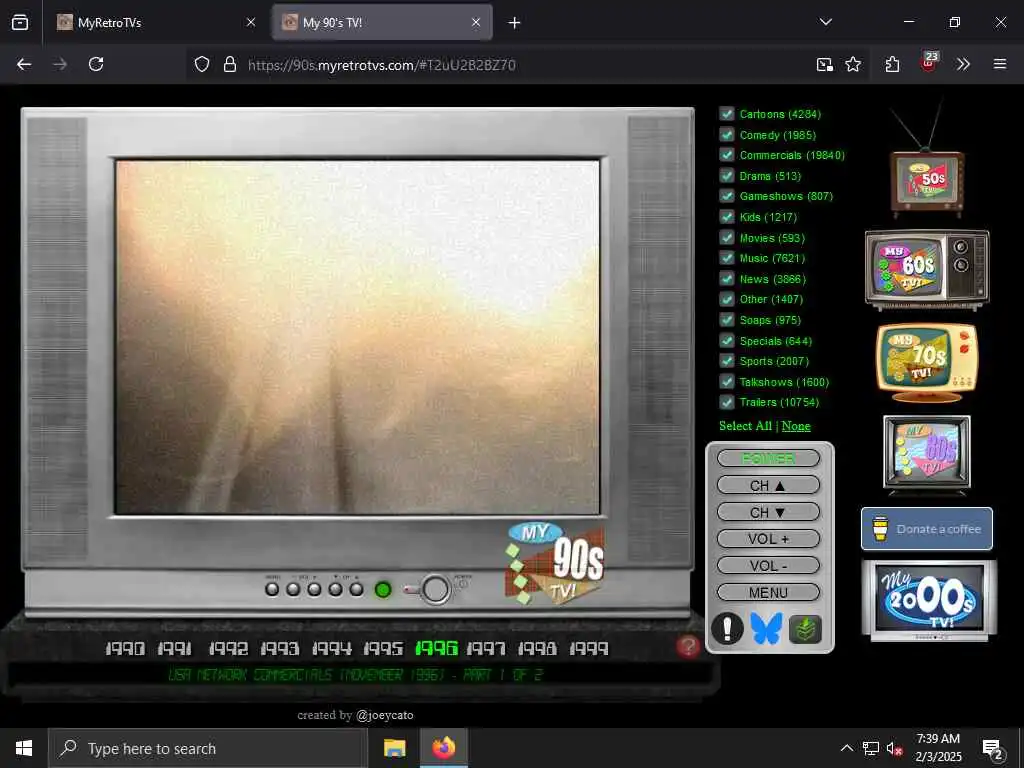Image resolution: width=1024 pixels, height=768 pixels.
Task: Disable the Sports category
Action: (x=727, y=361)
